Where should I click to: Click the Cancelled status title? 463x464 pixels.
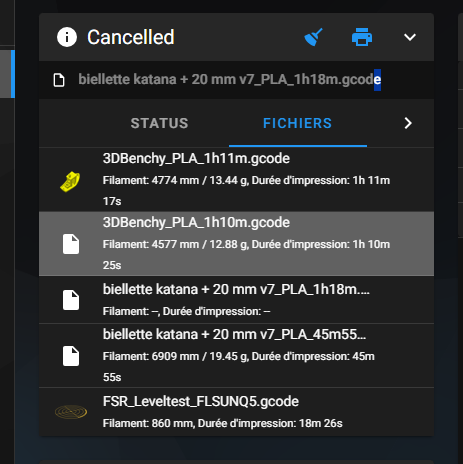tap(131, 37)
